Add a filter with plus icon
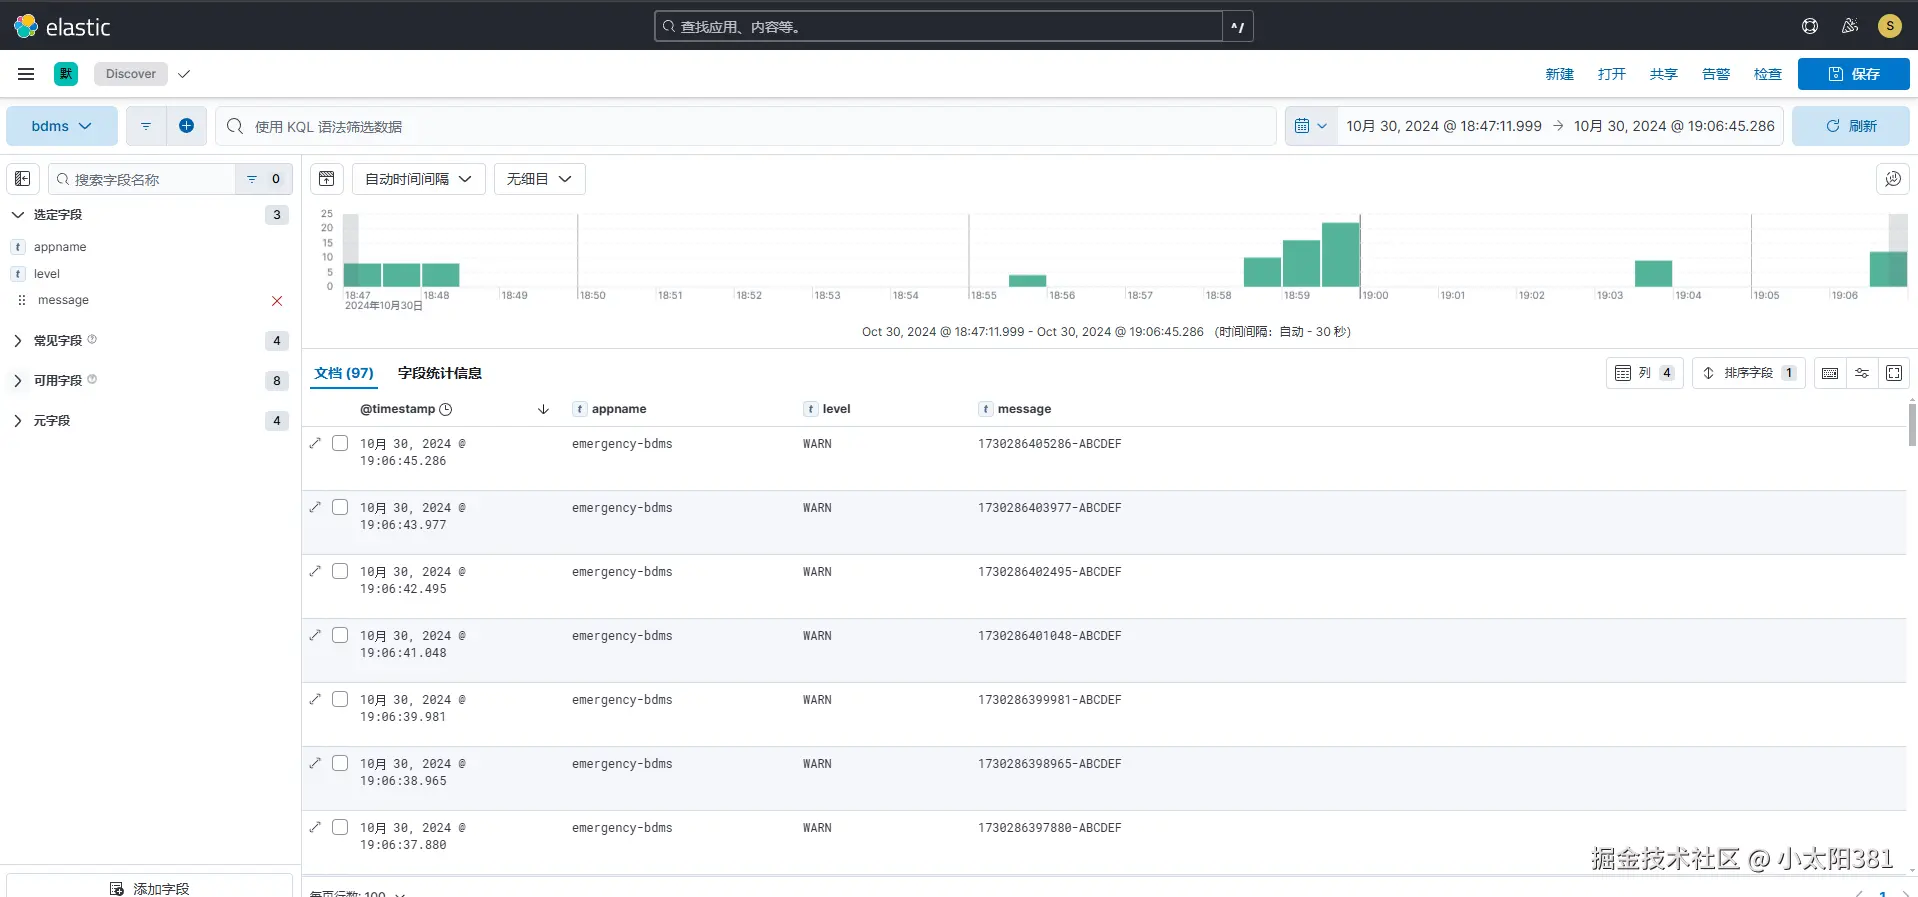This screenshot has height=897, width=1918. click(186, 126)
